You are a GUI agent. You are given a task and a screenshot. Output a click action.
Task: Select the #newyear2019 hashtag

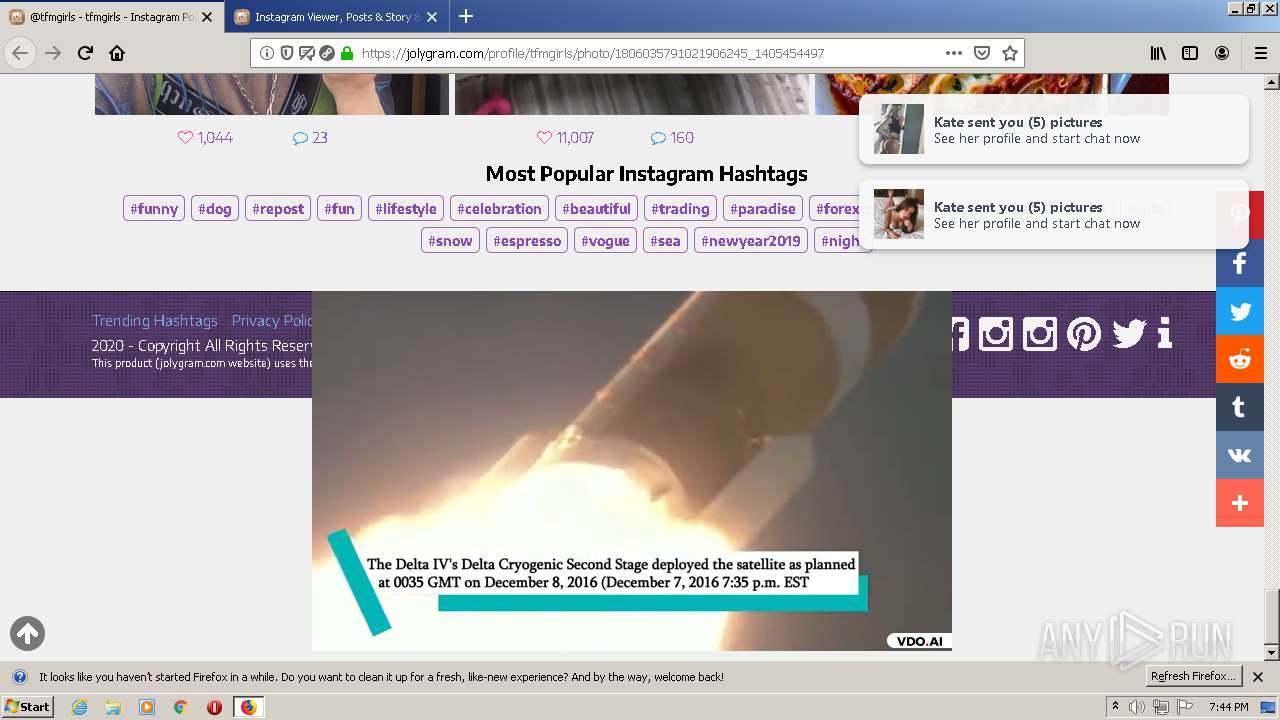(x=751, y=241)
